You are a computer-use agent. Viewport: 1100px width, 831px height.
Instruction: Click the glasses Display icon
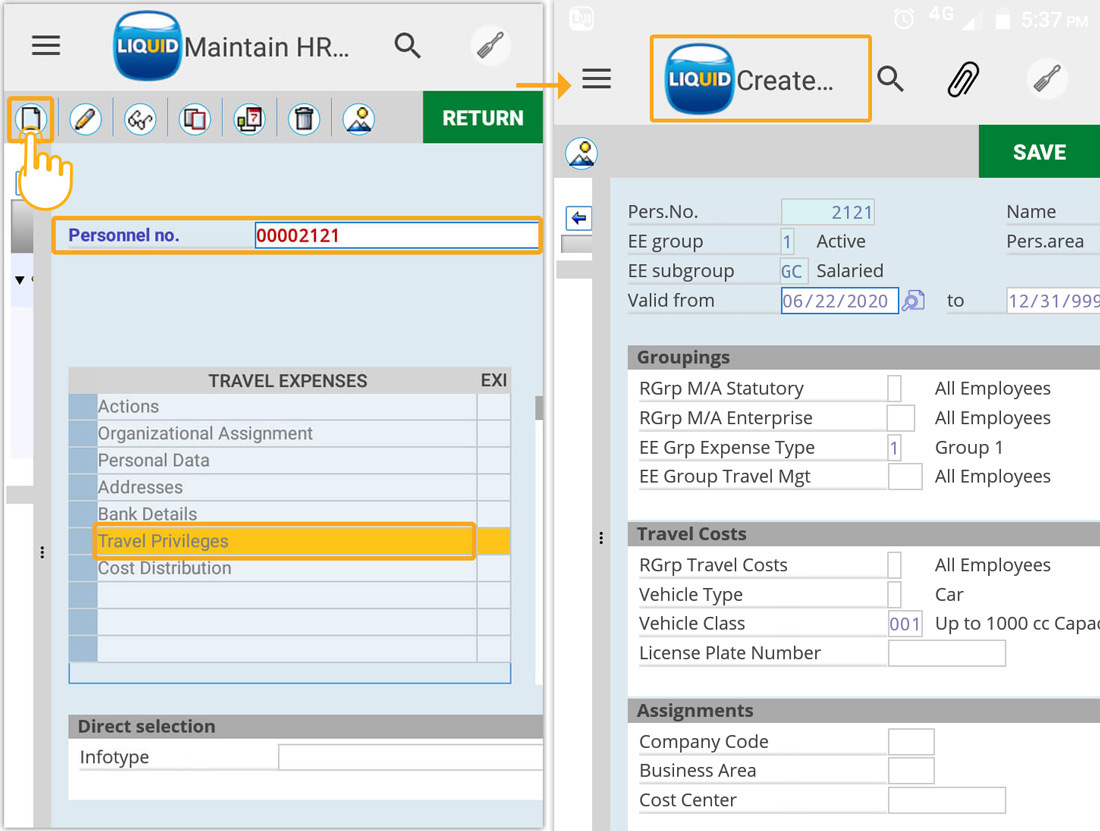[140, 119]
